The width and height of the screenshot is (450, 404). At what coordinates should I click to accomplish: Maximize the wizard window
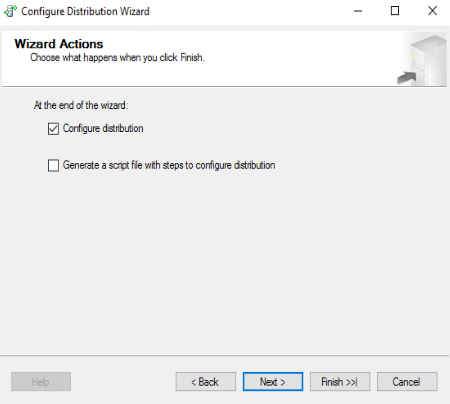coord(395,11)
